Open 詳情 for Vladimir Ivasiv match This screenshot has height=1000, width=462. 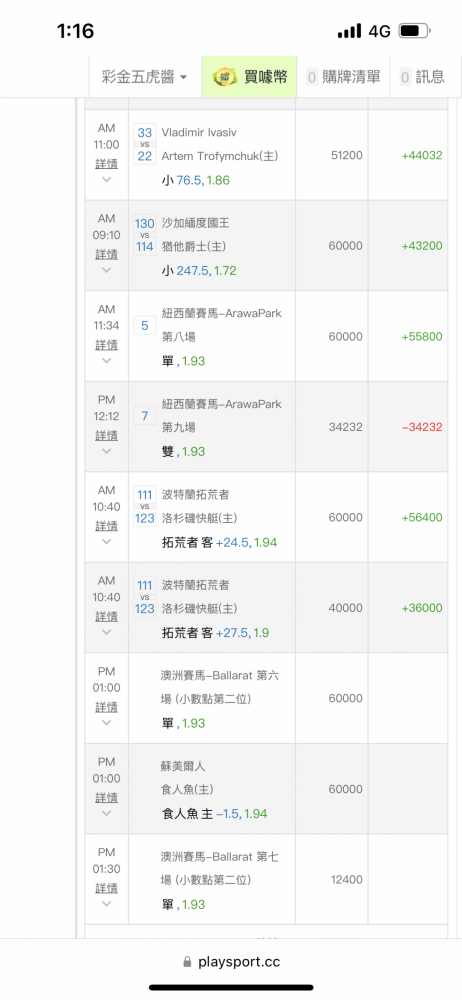pyautogui.click(x=107, y=163)
